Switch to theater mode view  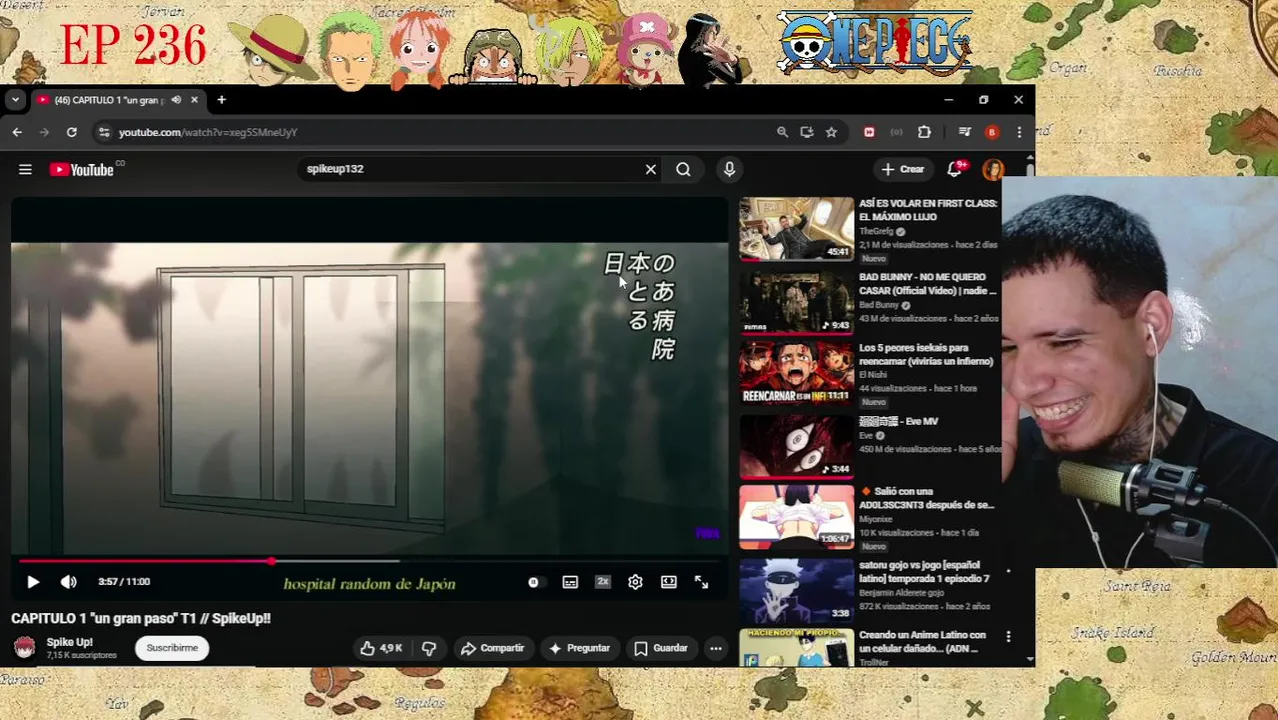pos(669,582)
